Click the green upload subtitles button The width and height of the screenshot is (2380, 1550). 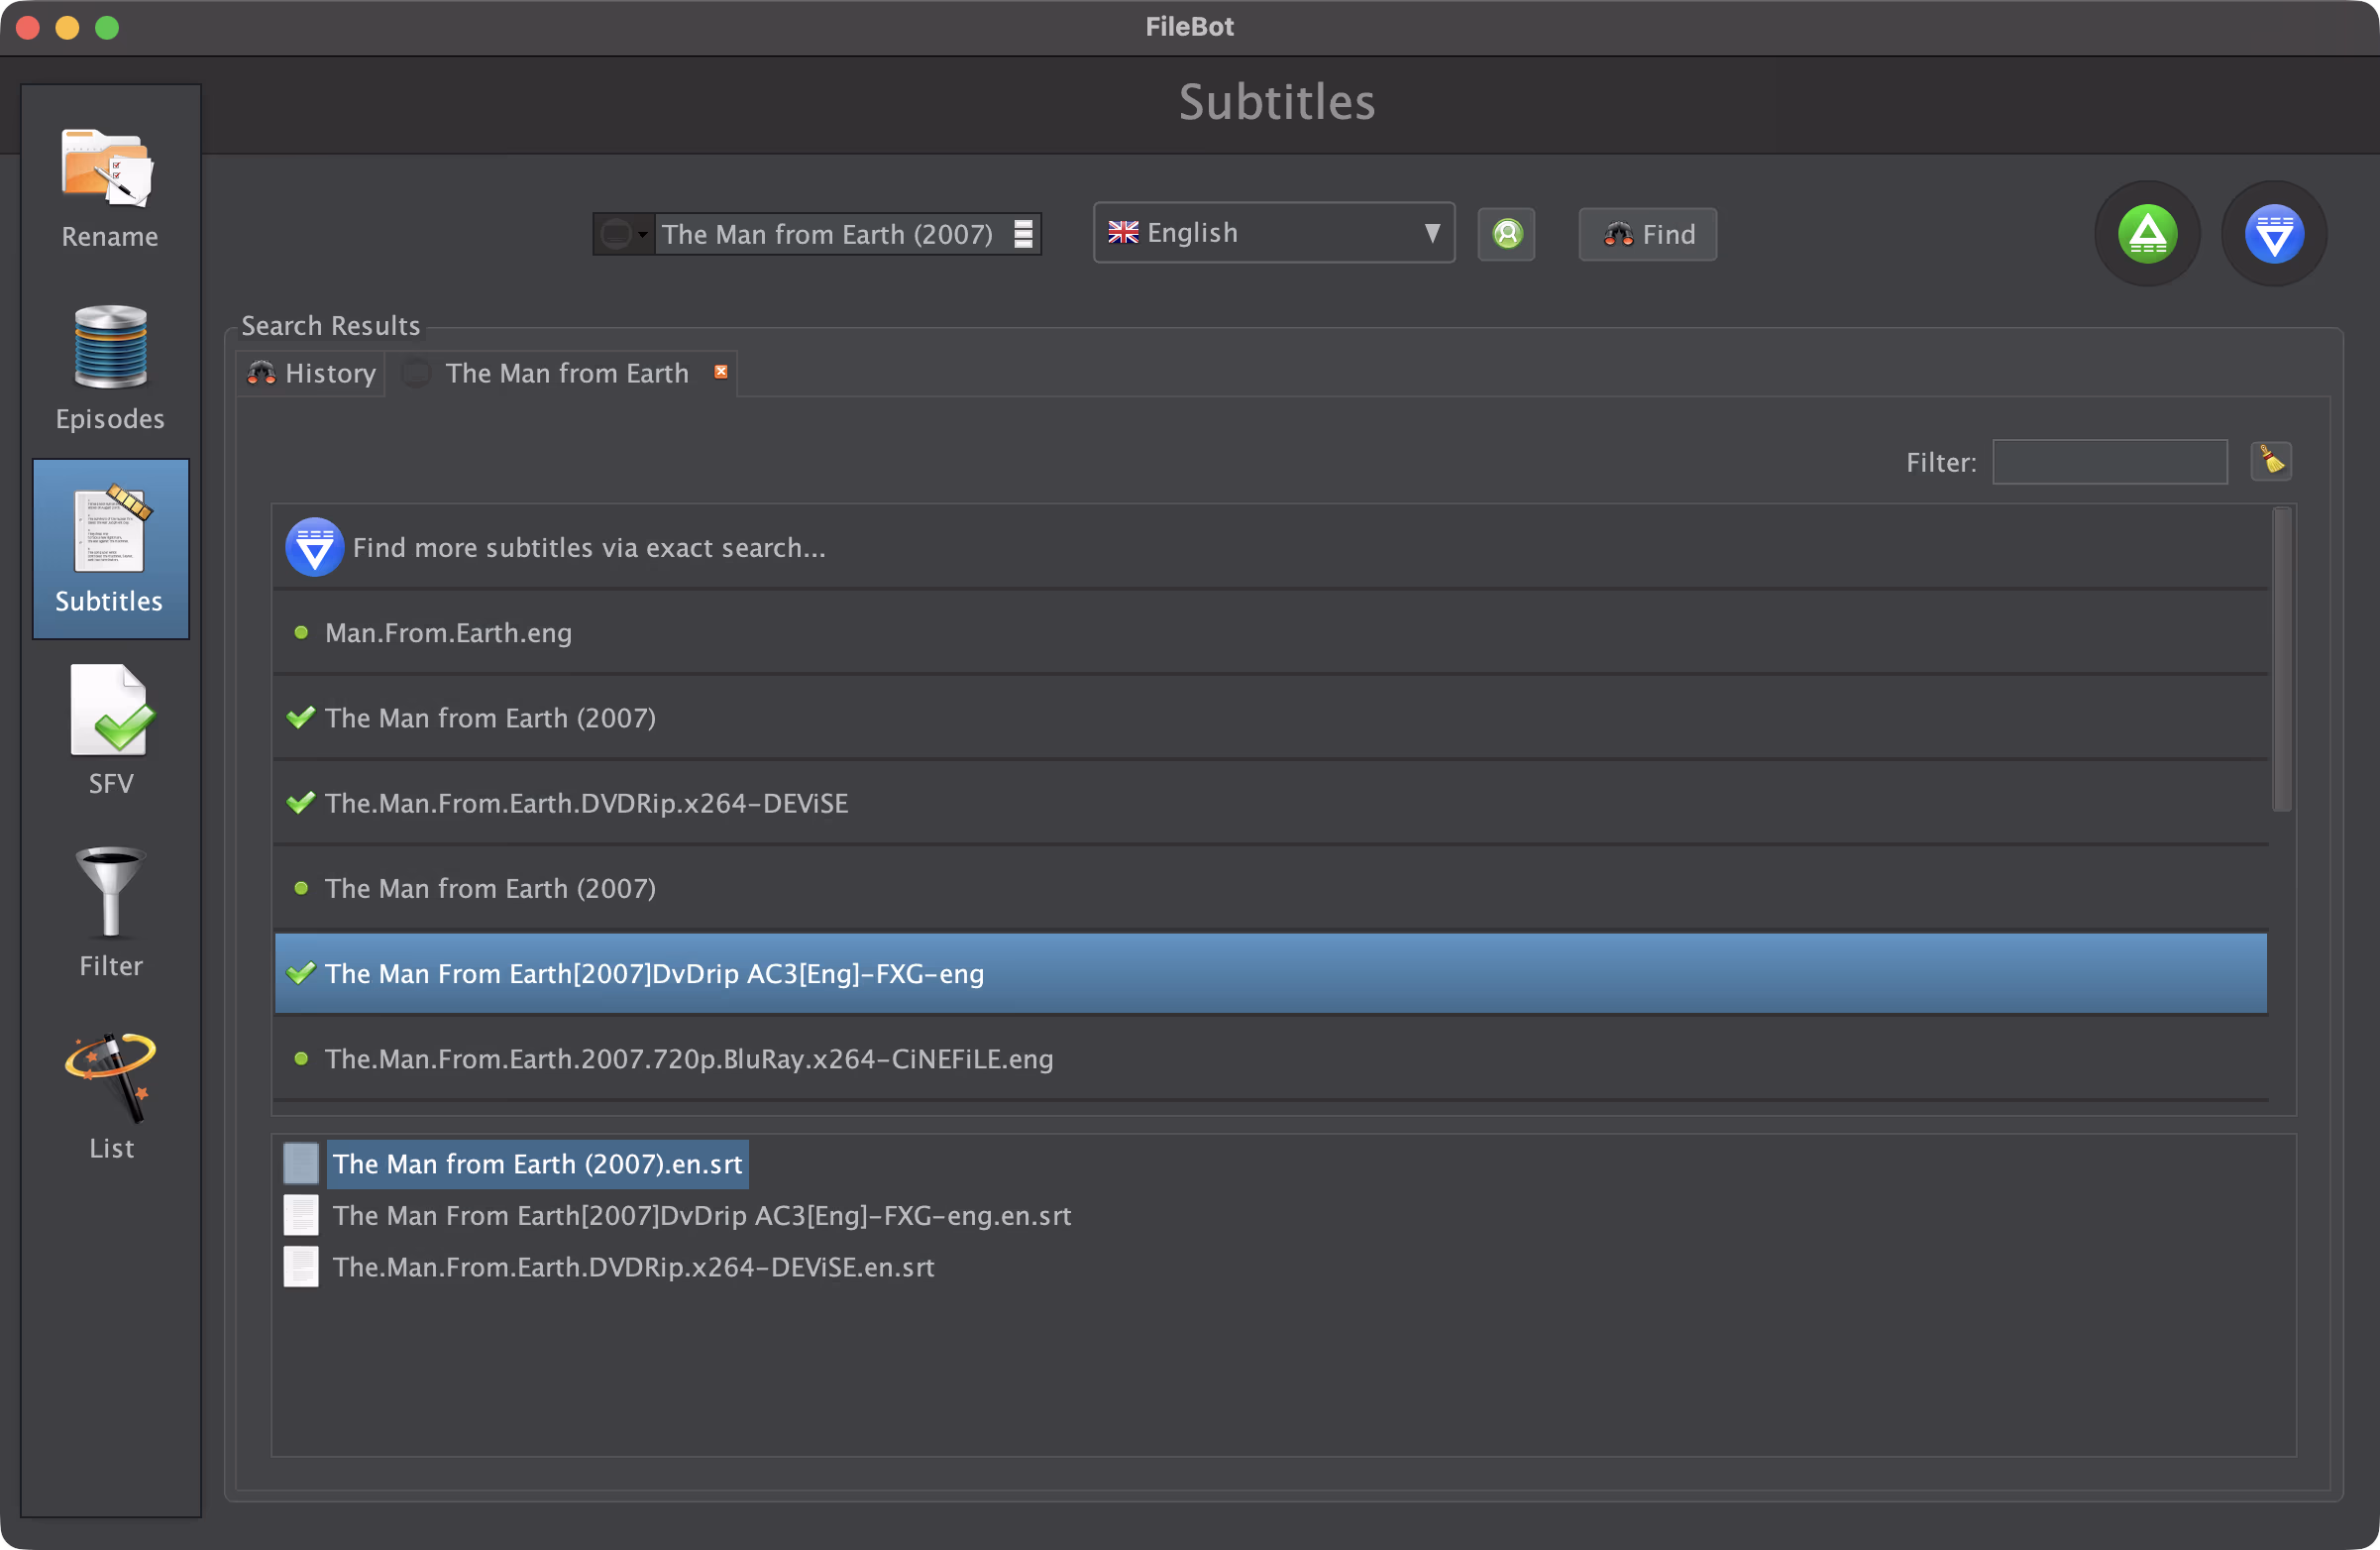[x=2146, y=234]
